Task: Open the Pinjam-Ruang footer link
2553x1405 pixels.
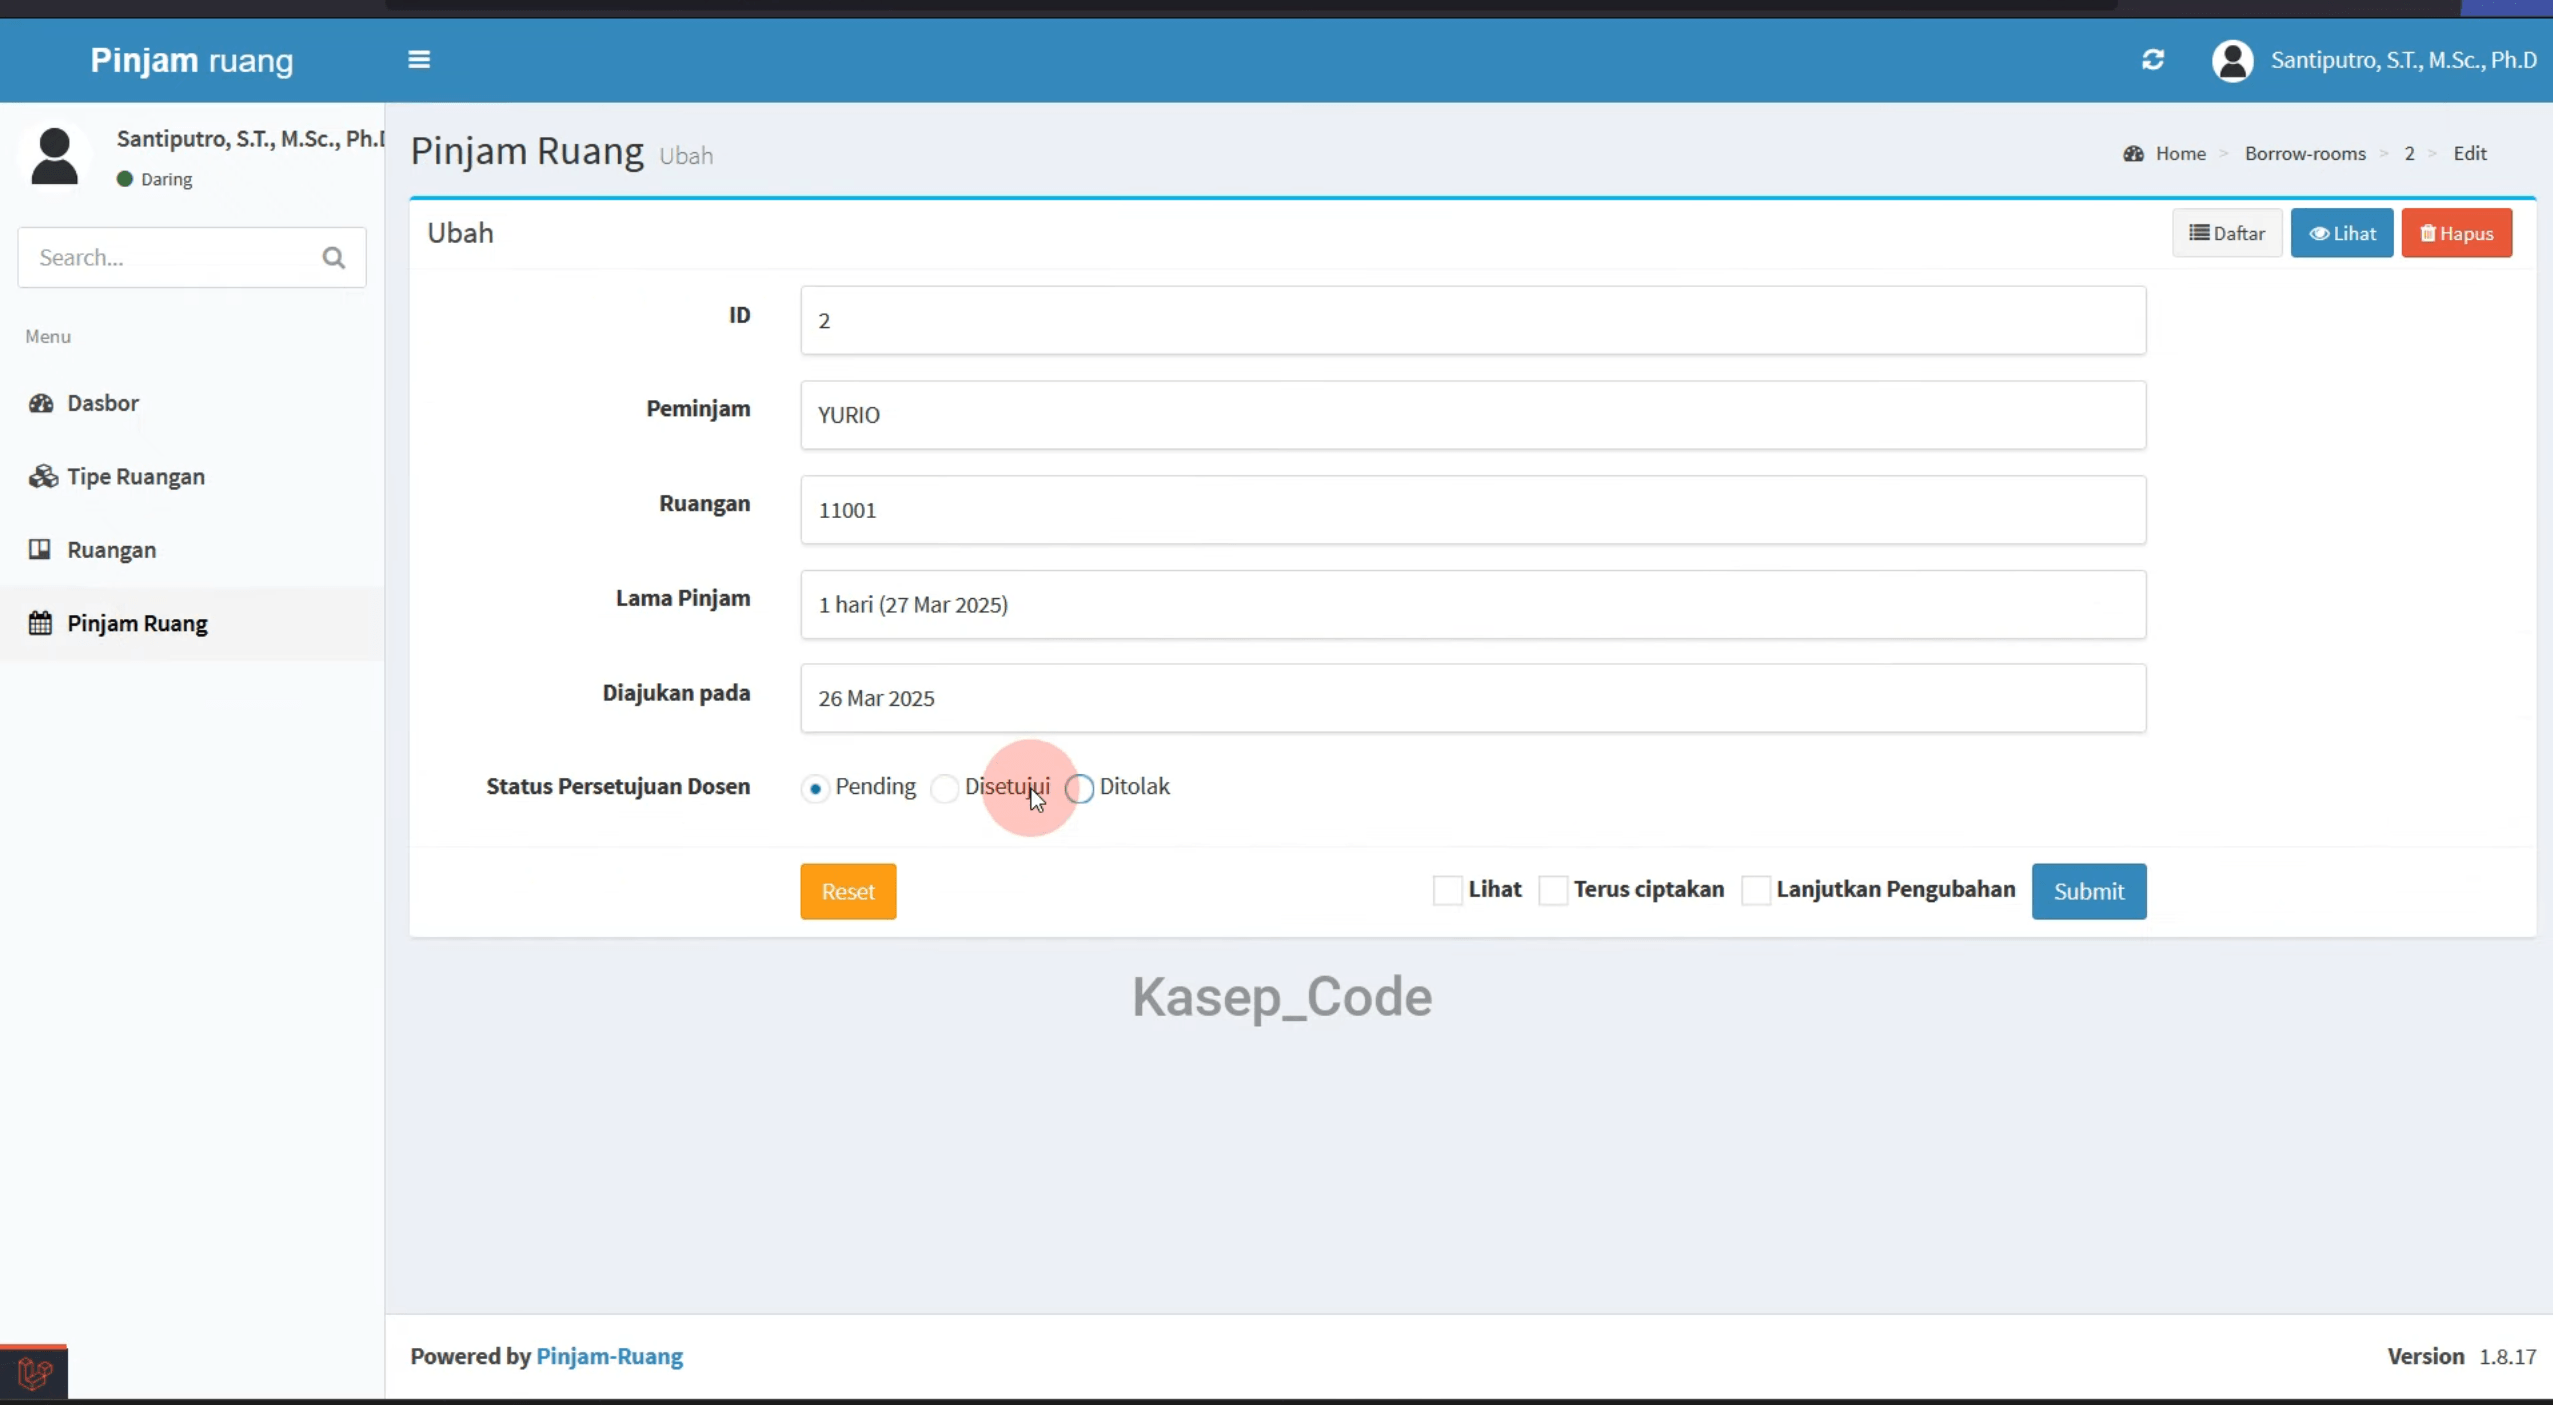Action: click(x=610, y=1356)
